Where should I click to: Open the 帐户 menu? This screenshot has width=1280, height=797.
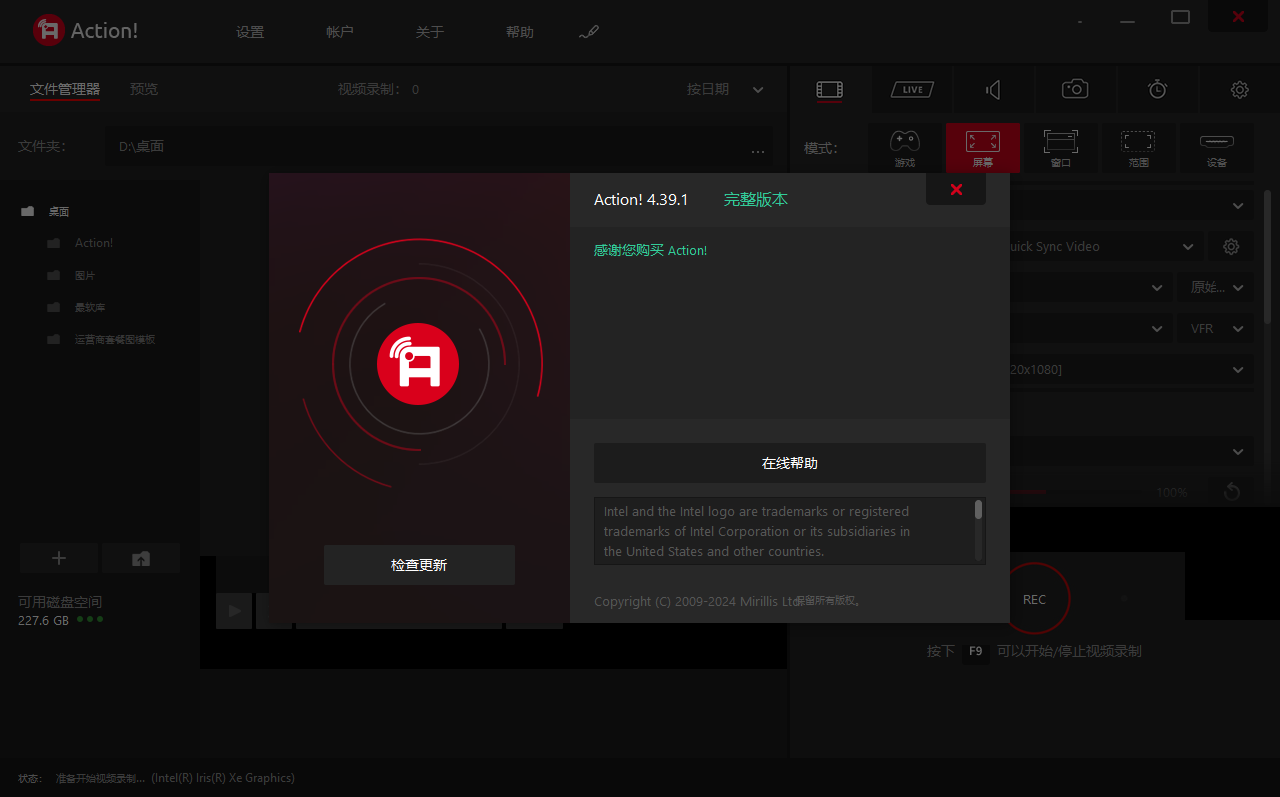340,32
